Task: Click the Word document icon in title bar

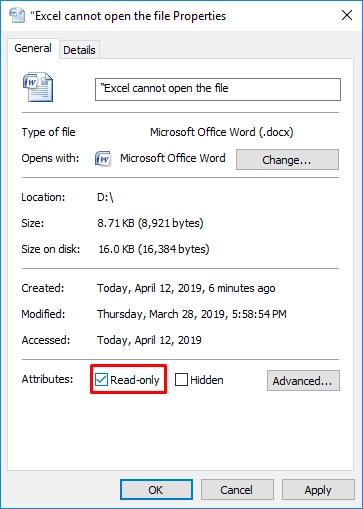Action: point(17,15)
